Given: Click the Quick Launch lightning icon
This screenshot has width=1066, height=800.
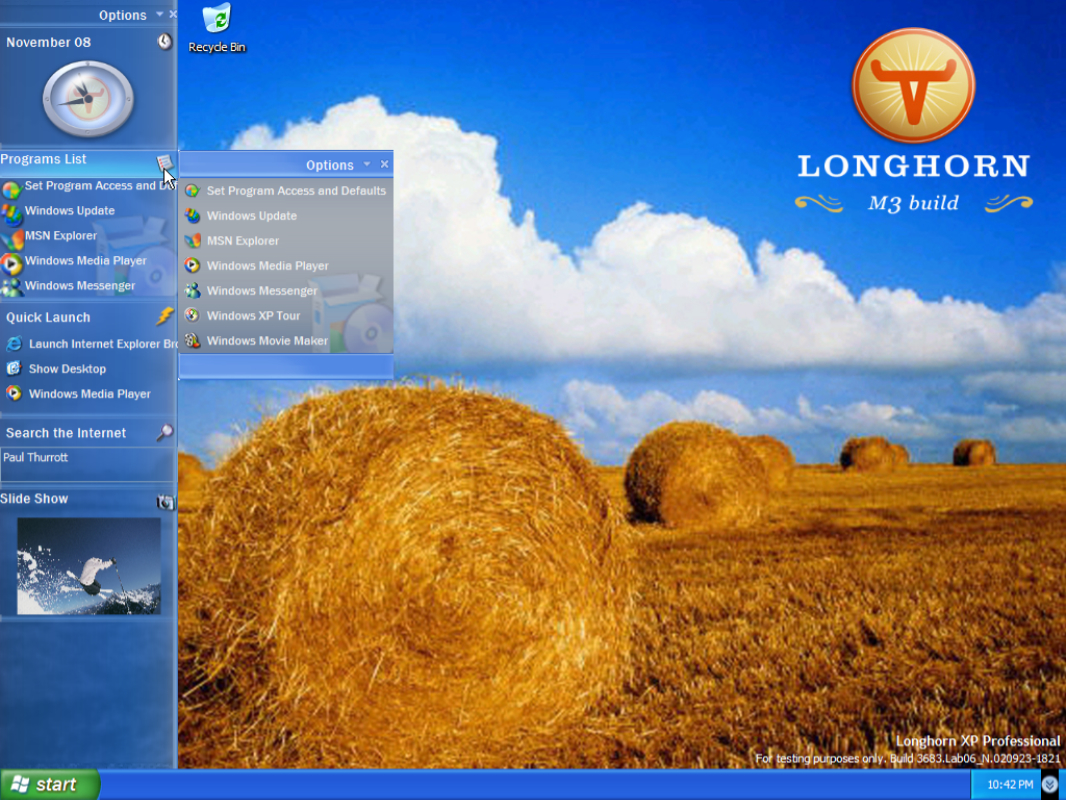Looking at the screenshot, I should coord(165,315).
